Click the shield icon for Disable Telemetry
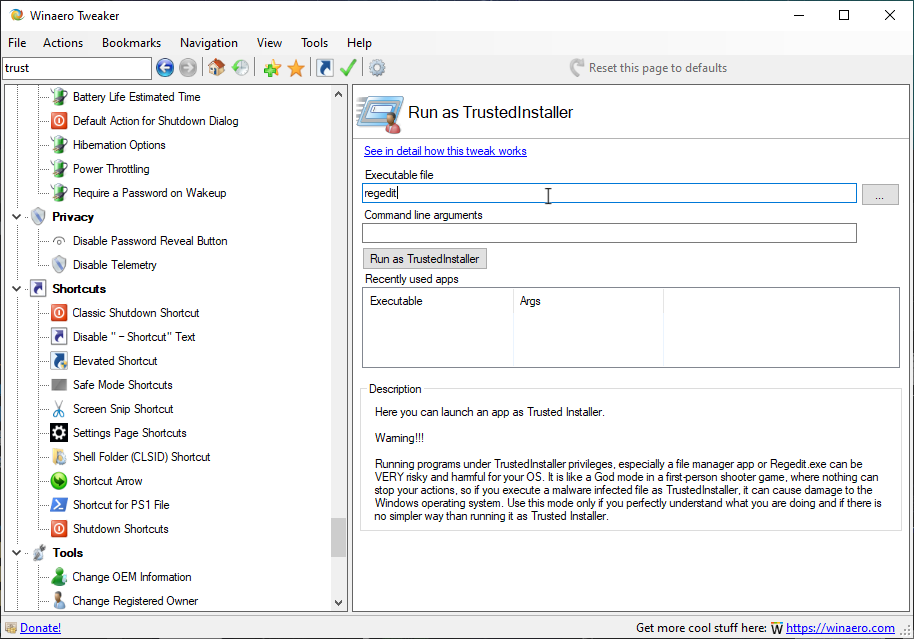This screenshot has width=914, height=639. tap(59, 265)
